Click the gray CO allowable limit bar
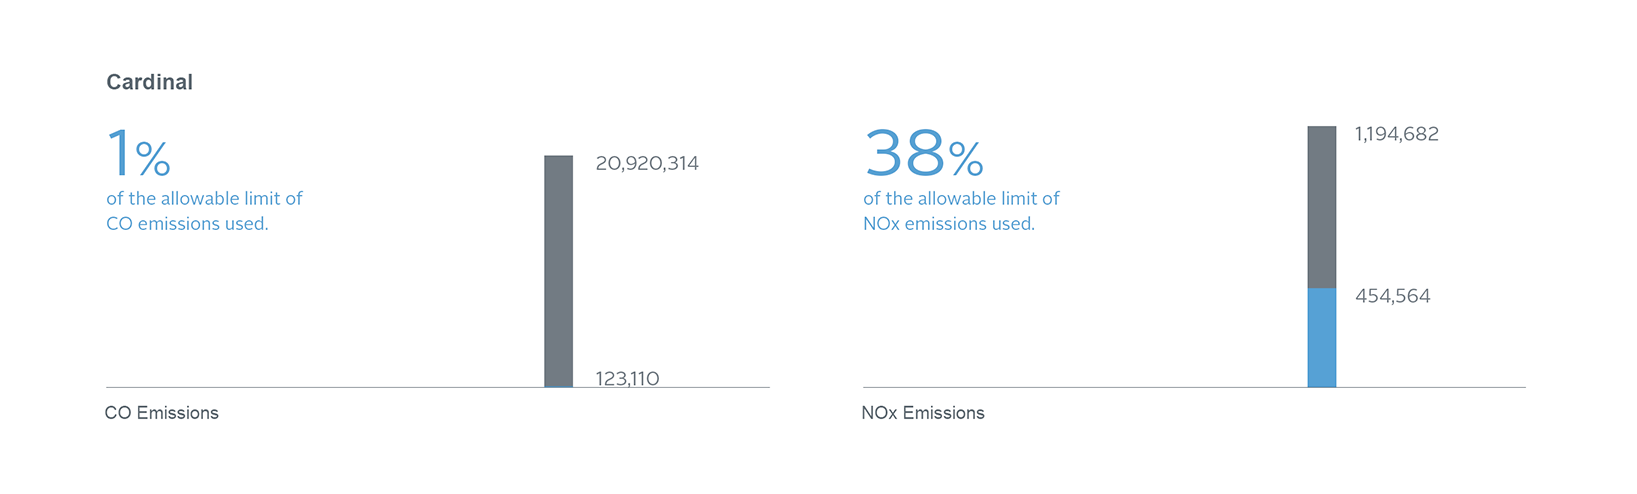The width and height of the screenshot is (1637, 494). pos(558,270)
